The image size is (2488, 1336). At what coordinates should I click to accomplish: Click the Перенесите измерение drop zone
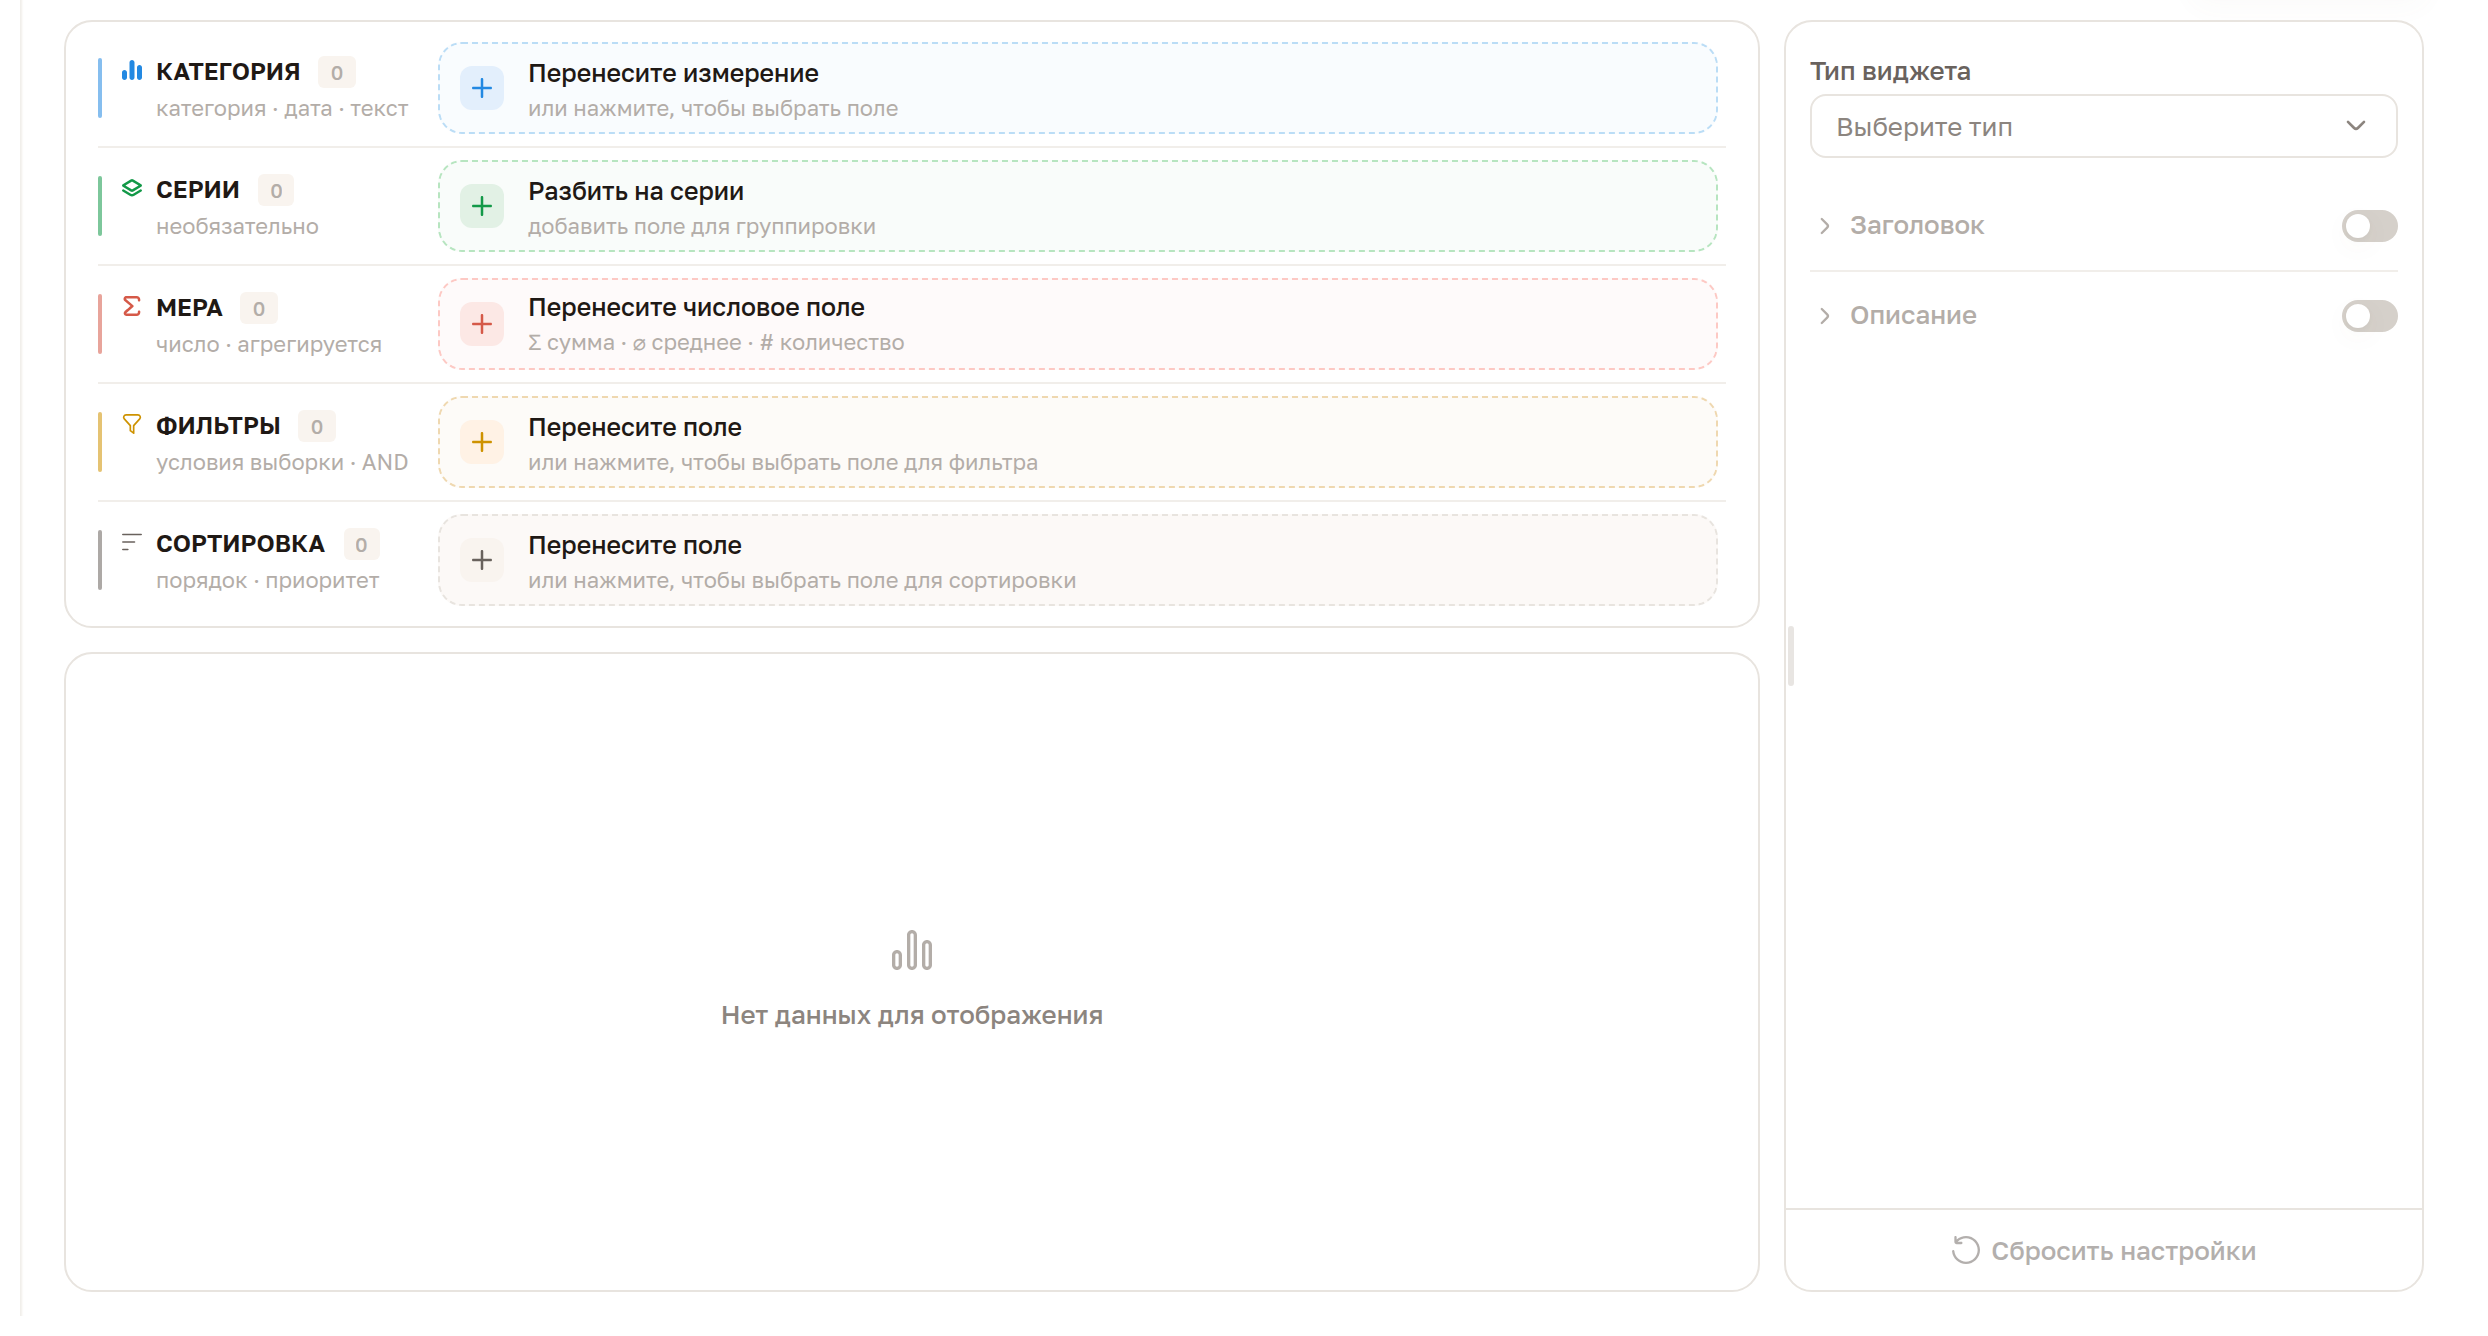point(1078,88)
